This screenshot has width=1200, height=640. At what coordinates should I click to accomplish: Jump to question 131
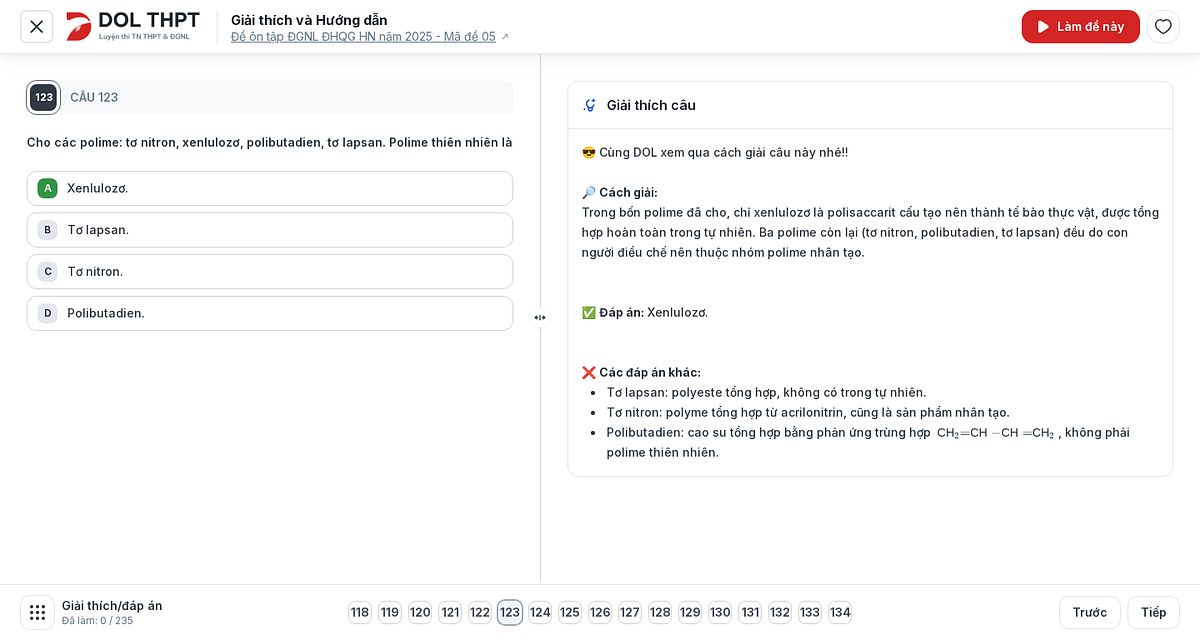(x=750, y=612)
